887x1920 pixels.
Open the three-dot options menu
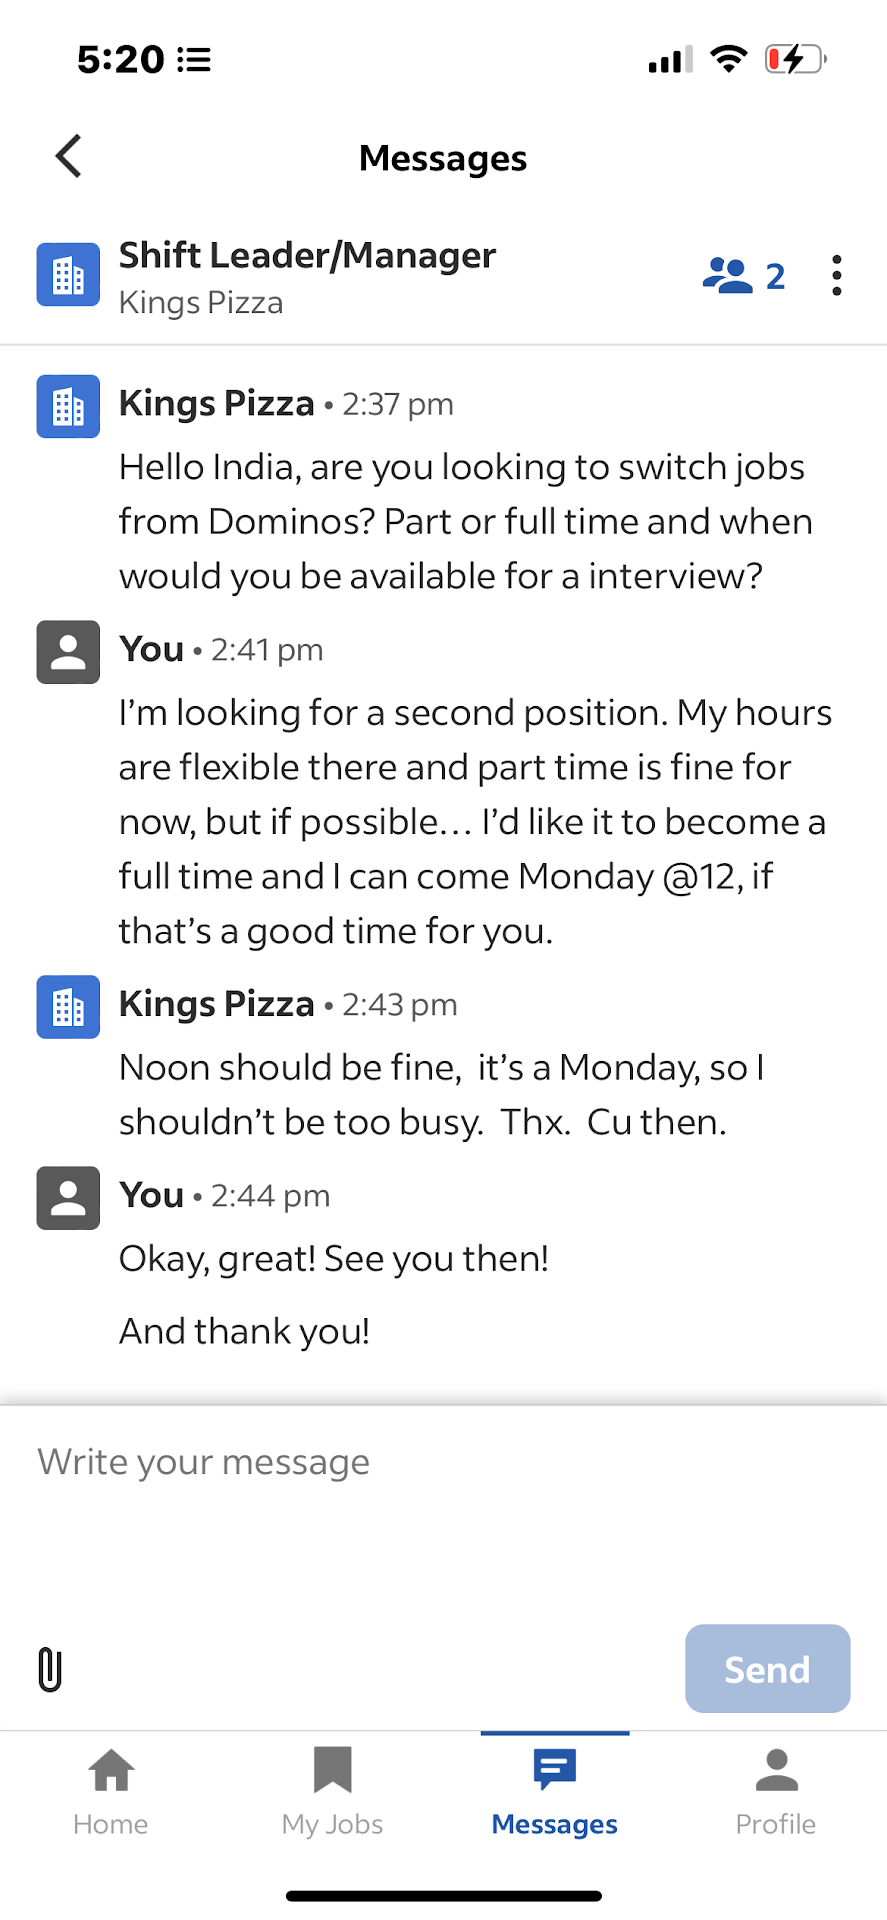tap(836, 275)
